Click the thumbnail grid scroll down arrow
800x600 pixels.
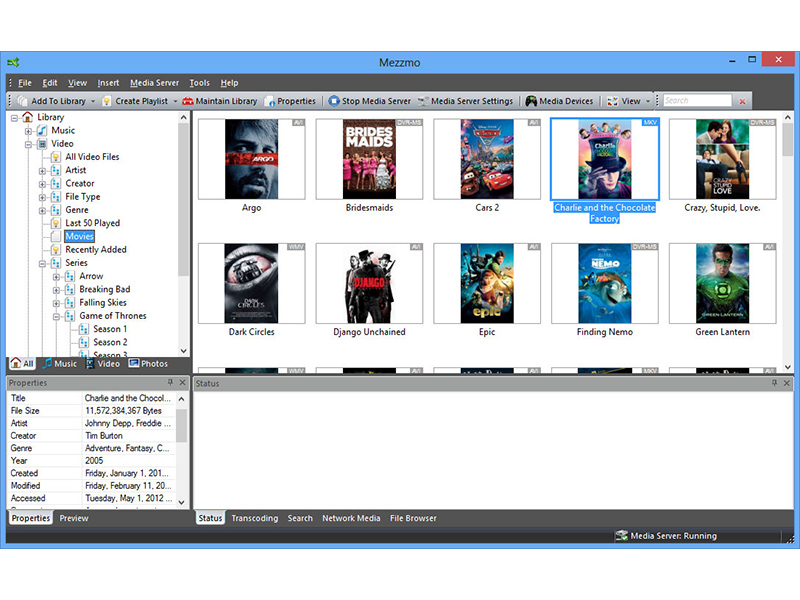[788, 367]
